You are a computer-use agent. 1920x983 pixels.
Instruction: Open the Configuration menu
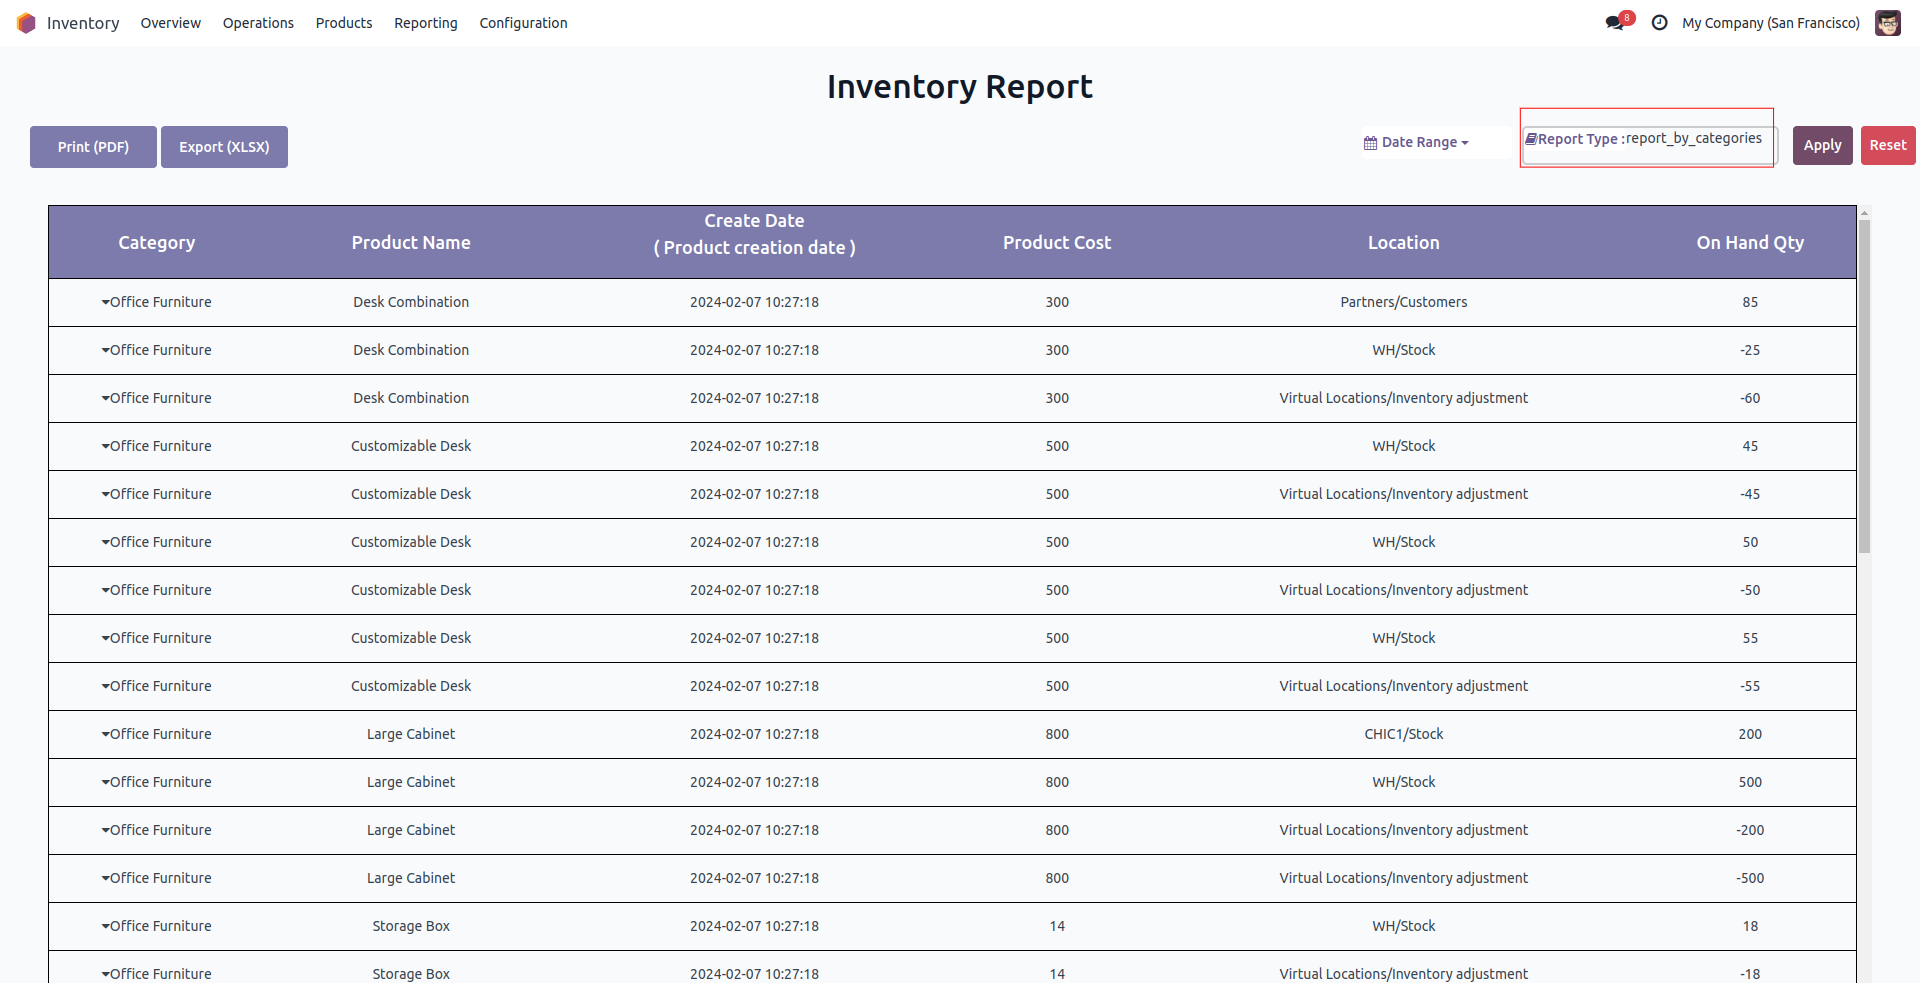click(523, 23)
